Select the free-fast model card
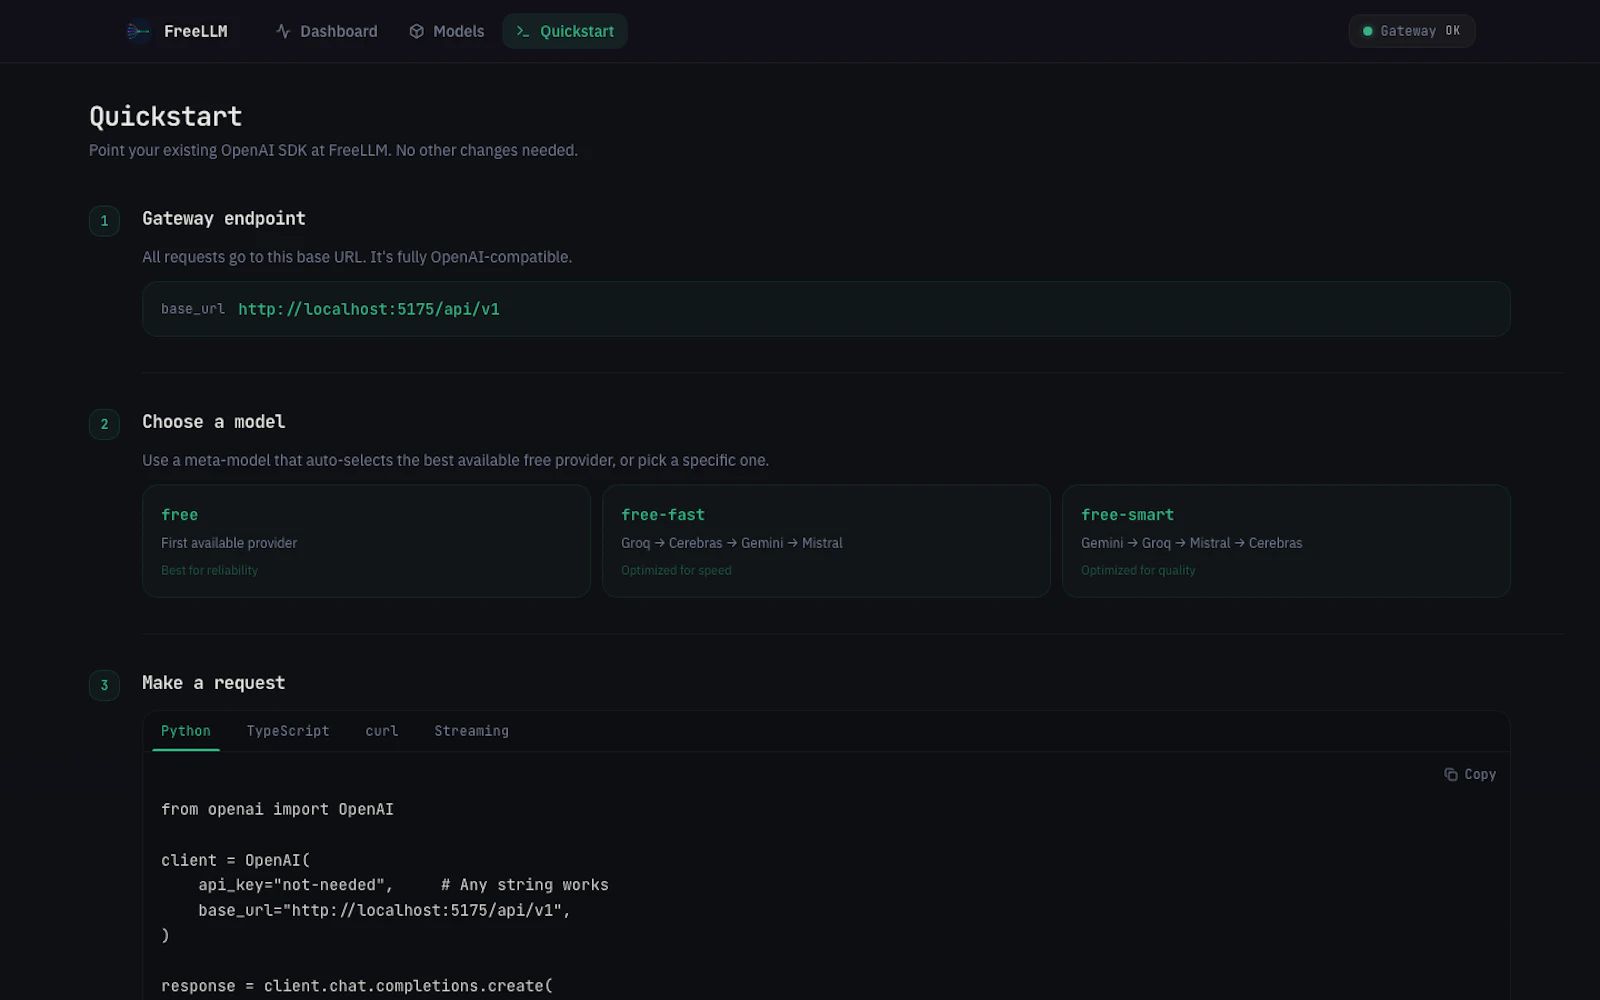 click(826, 541)
